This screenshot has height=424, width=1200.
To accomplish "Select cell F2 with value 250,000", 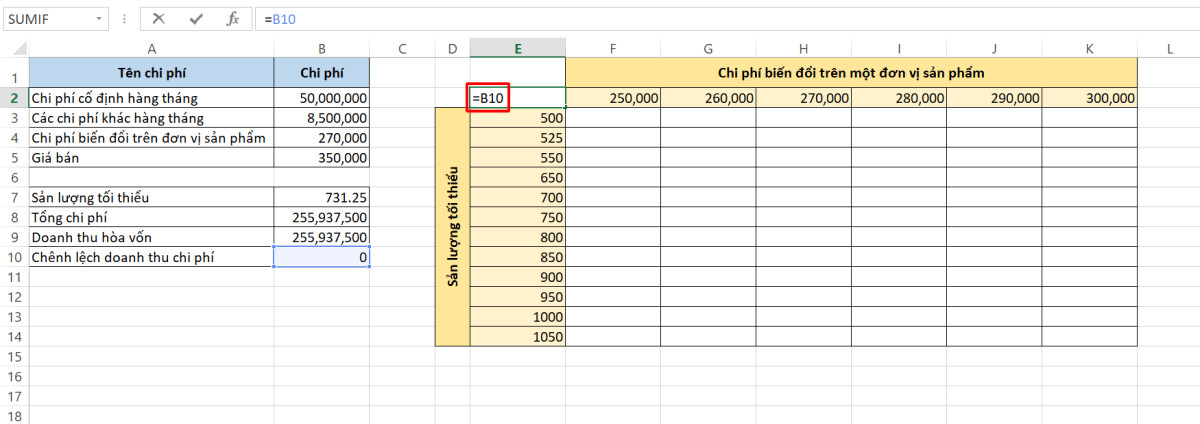I will (613, 98).
